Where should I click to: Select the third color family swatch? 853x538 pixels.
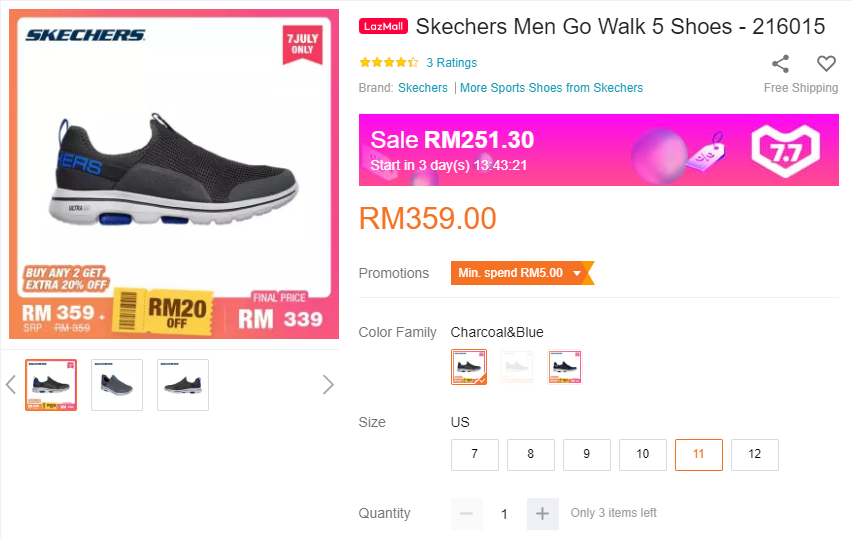tap(565, 367)
